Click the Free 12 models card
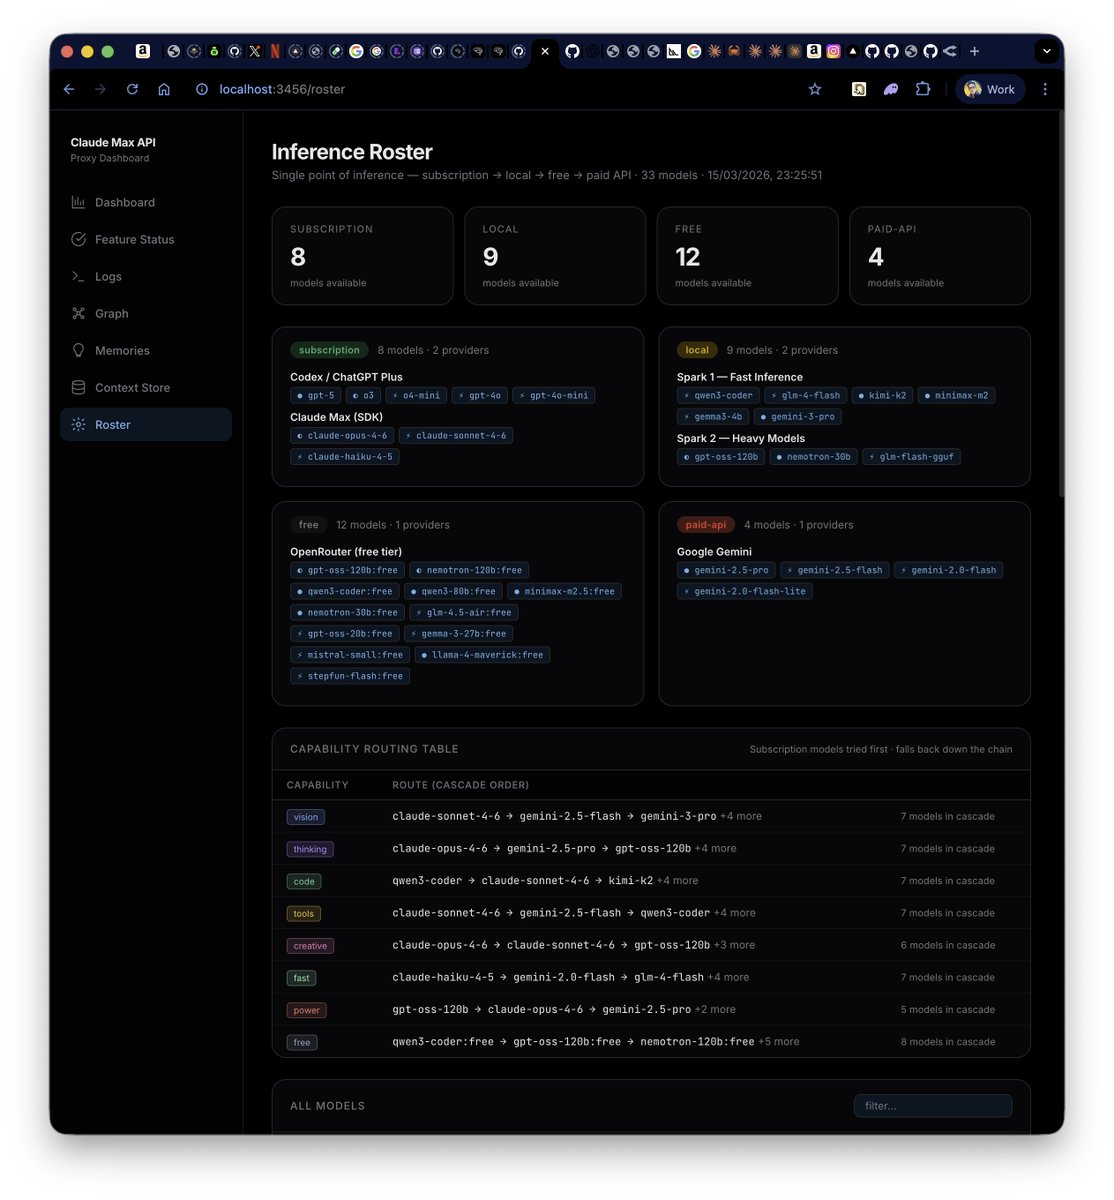Image resolution: width=1114 pixels, height=1200 pixels. 747,256
